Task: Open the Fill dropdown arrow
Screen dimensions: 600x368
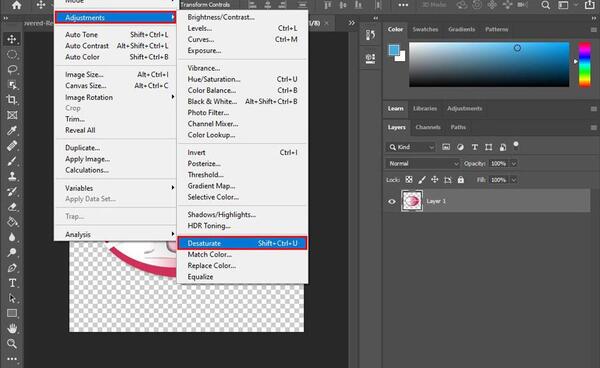Action: click(x=514, y=180)
